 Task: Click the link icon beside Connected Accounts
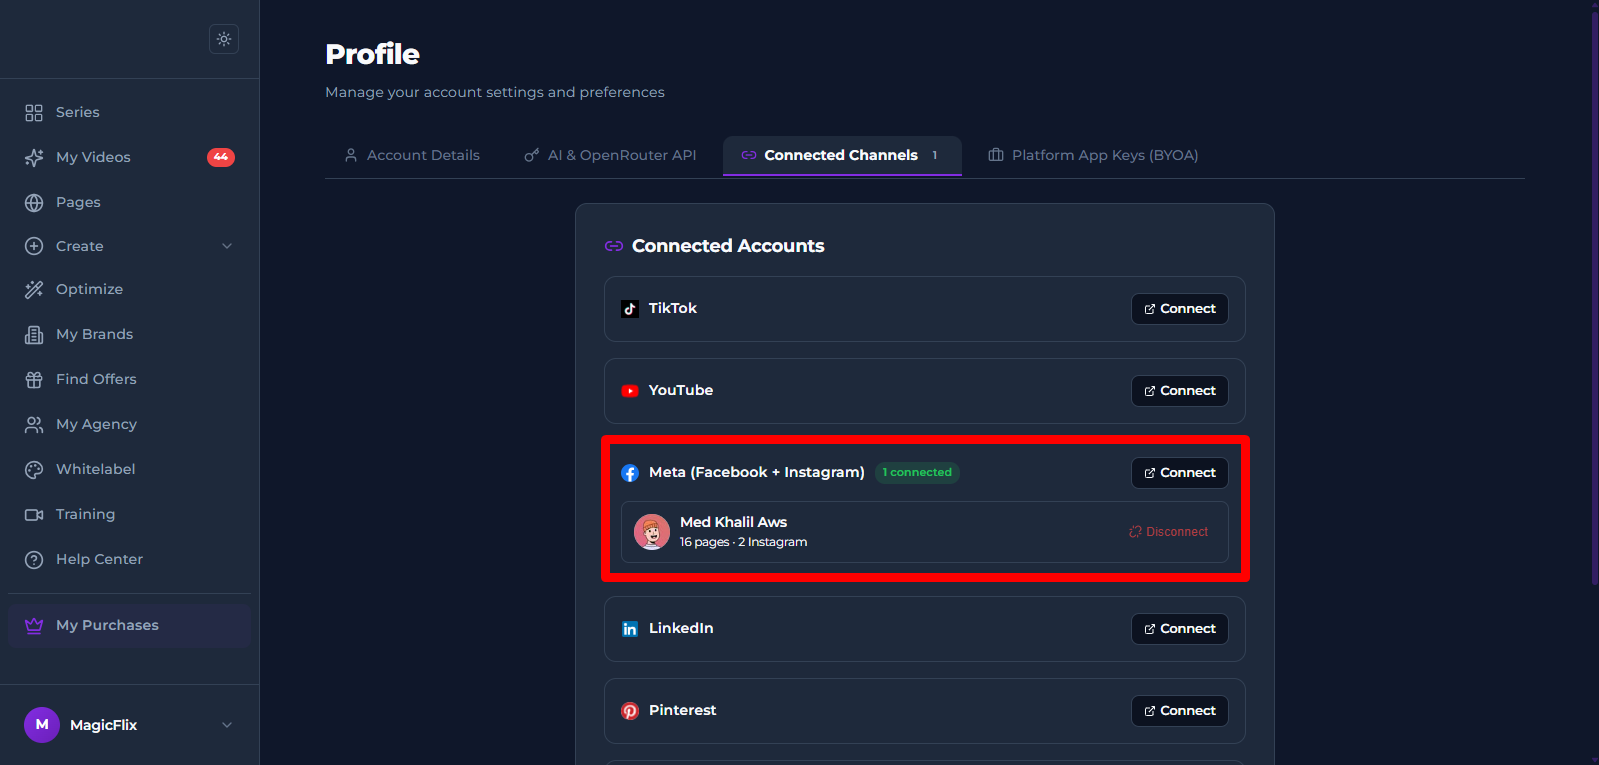tap(614, 246)
